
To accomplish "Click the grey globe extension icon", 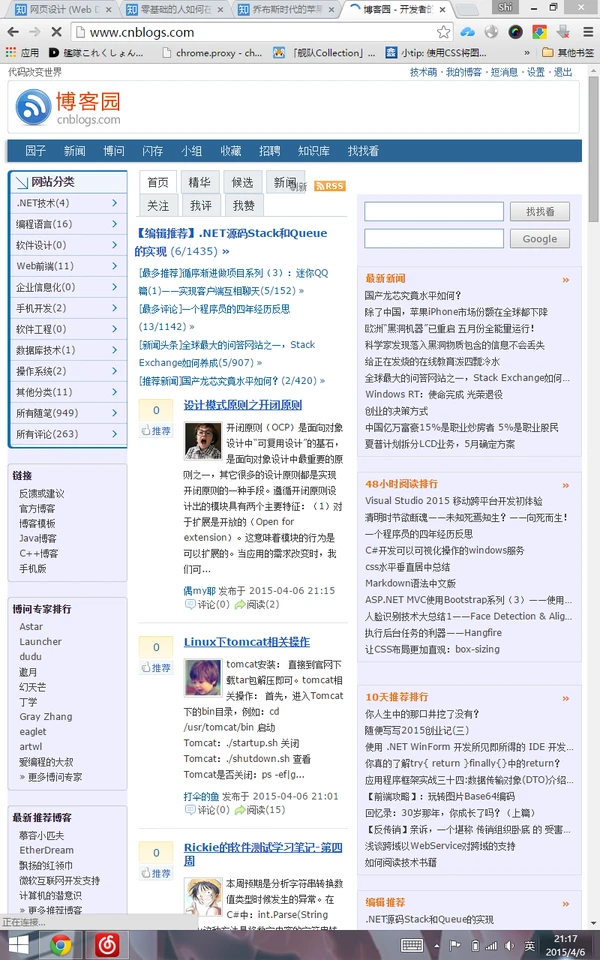I will (x=492, y=32).
